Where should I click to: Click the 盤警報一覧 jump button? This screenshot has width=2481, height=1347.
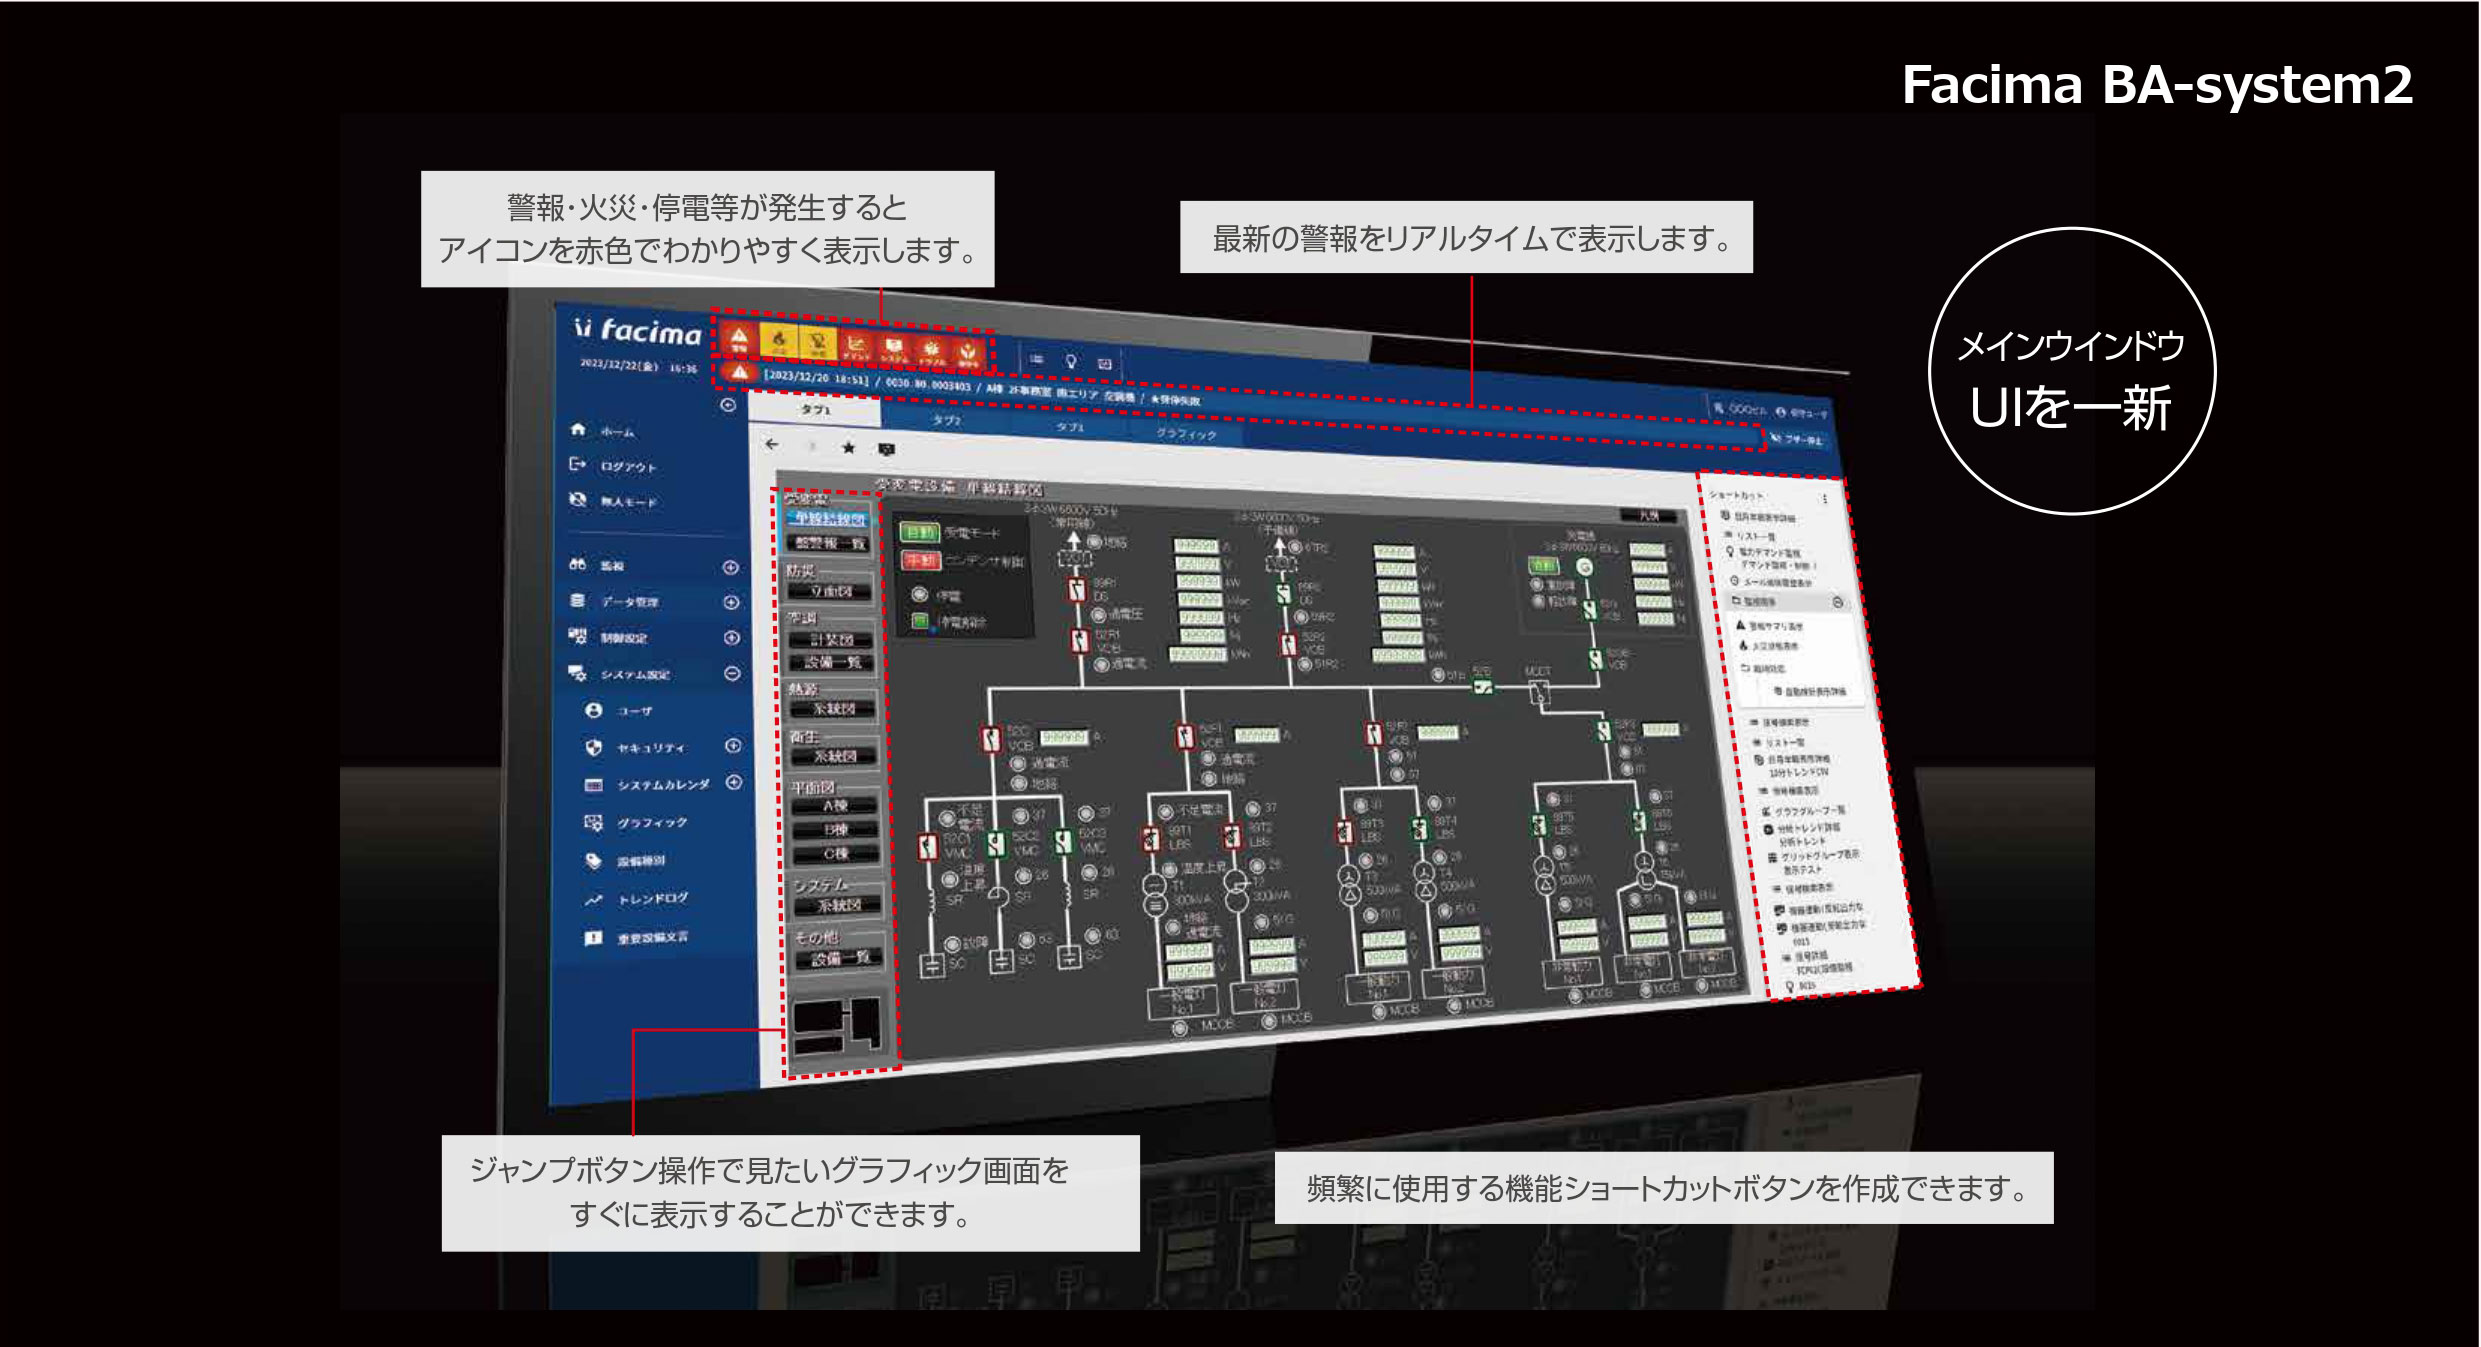[830, 542]
